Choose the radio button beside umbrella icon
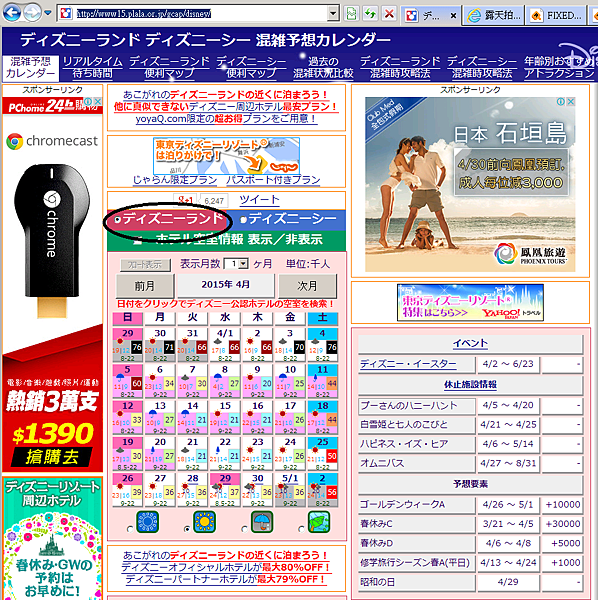Image resolution: width=598 pixels, height=600 pixels. click(244, 529)
